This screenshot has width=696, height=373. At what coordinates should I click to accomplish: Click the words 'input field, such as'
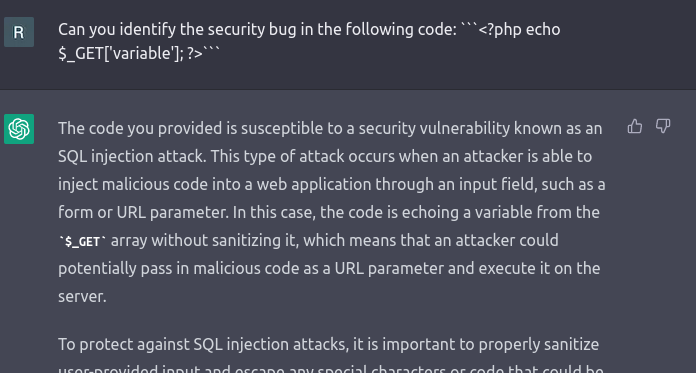[524, 184]
